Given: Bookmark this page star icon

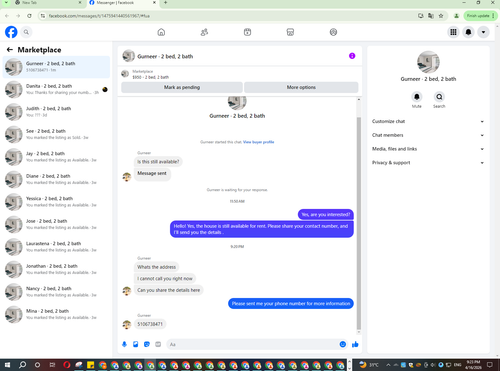Looking at the screenshot, I should (441, 16).
